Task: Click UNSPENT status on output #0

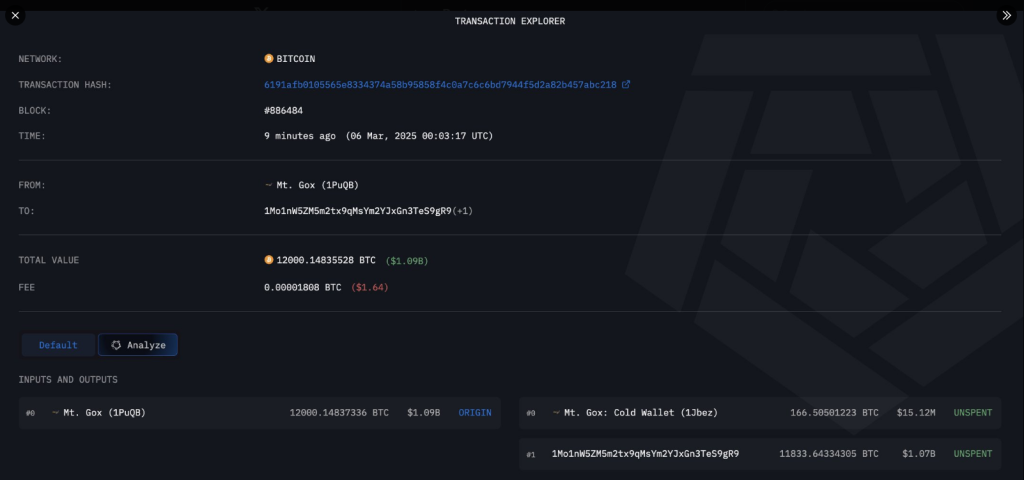Action: tap(972, 412)
